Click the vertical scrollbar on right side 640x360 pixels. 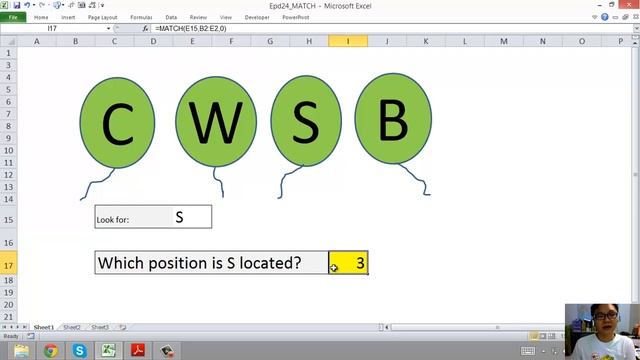(636, 175)
